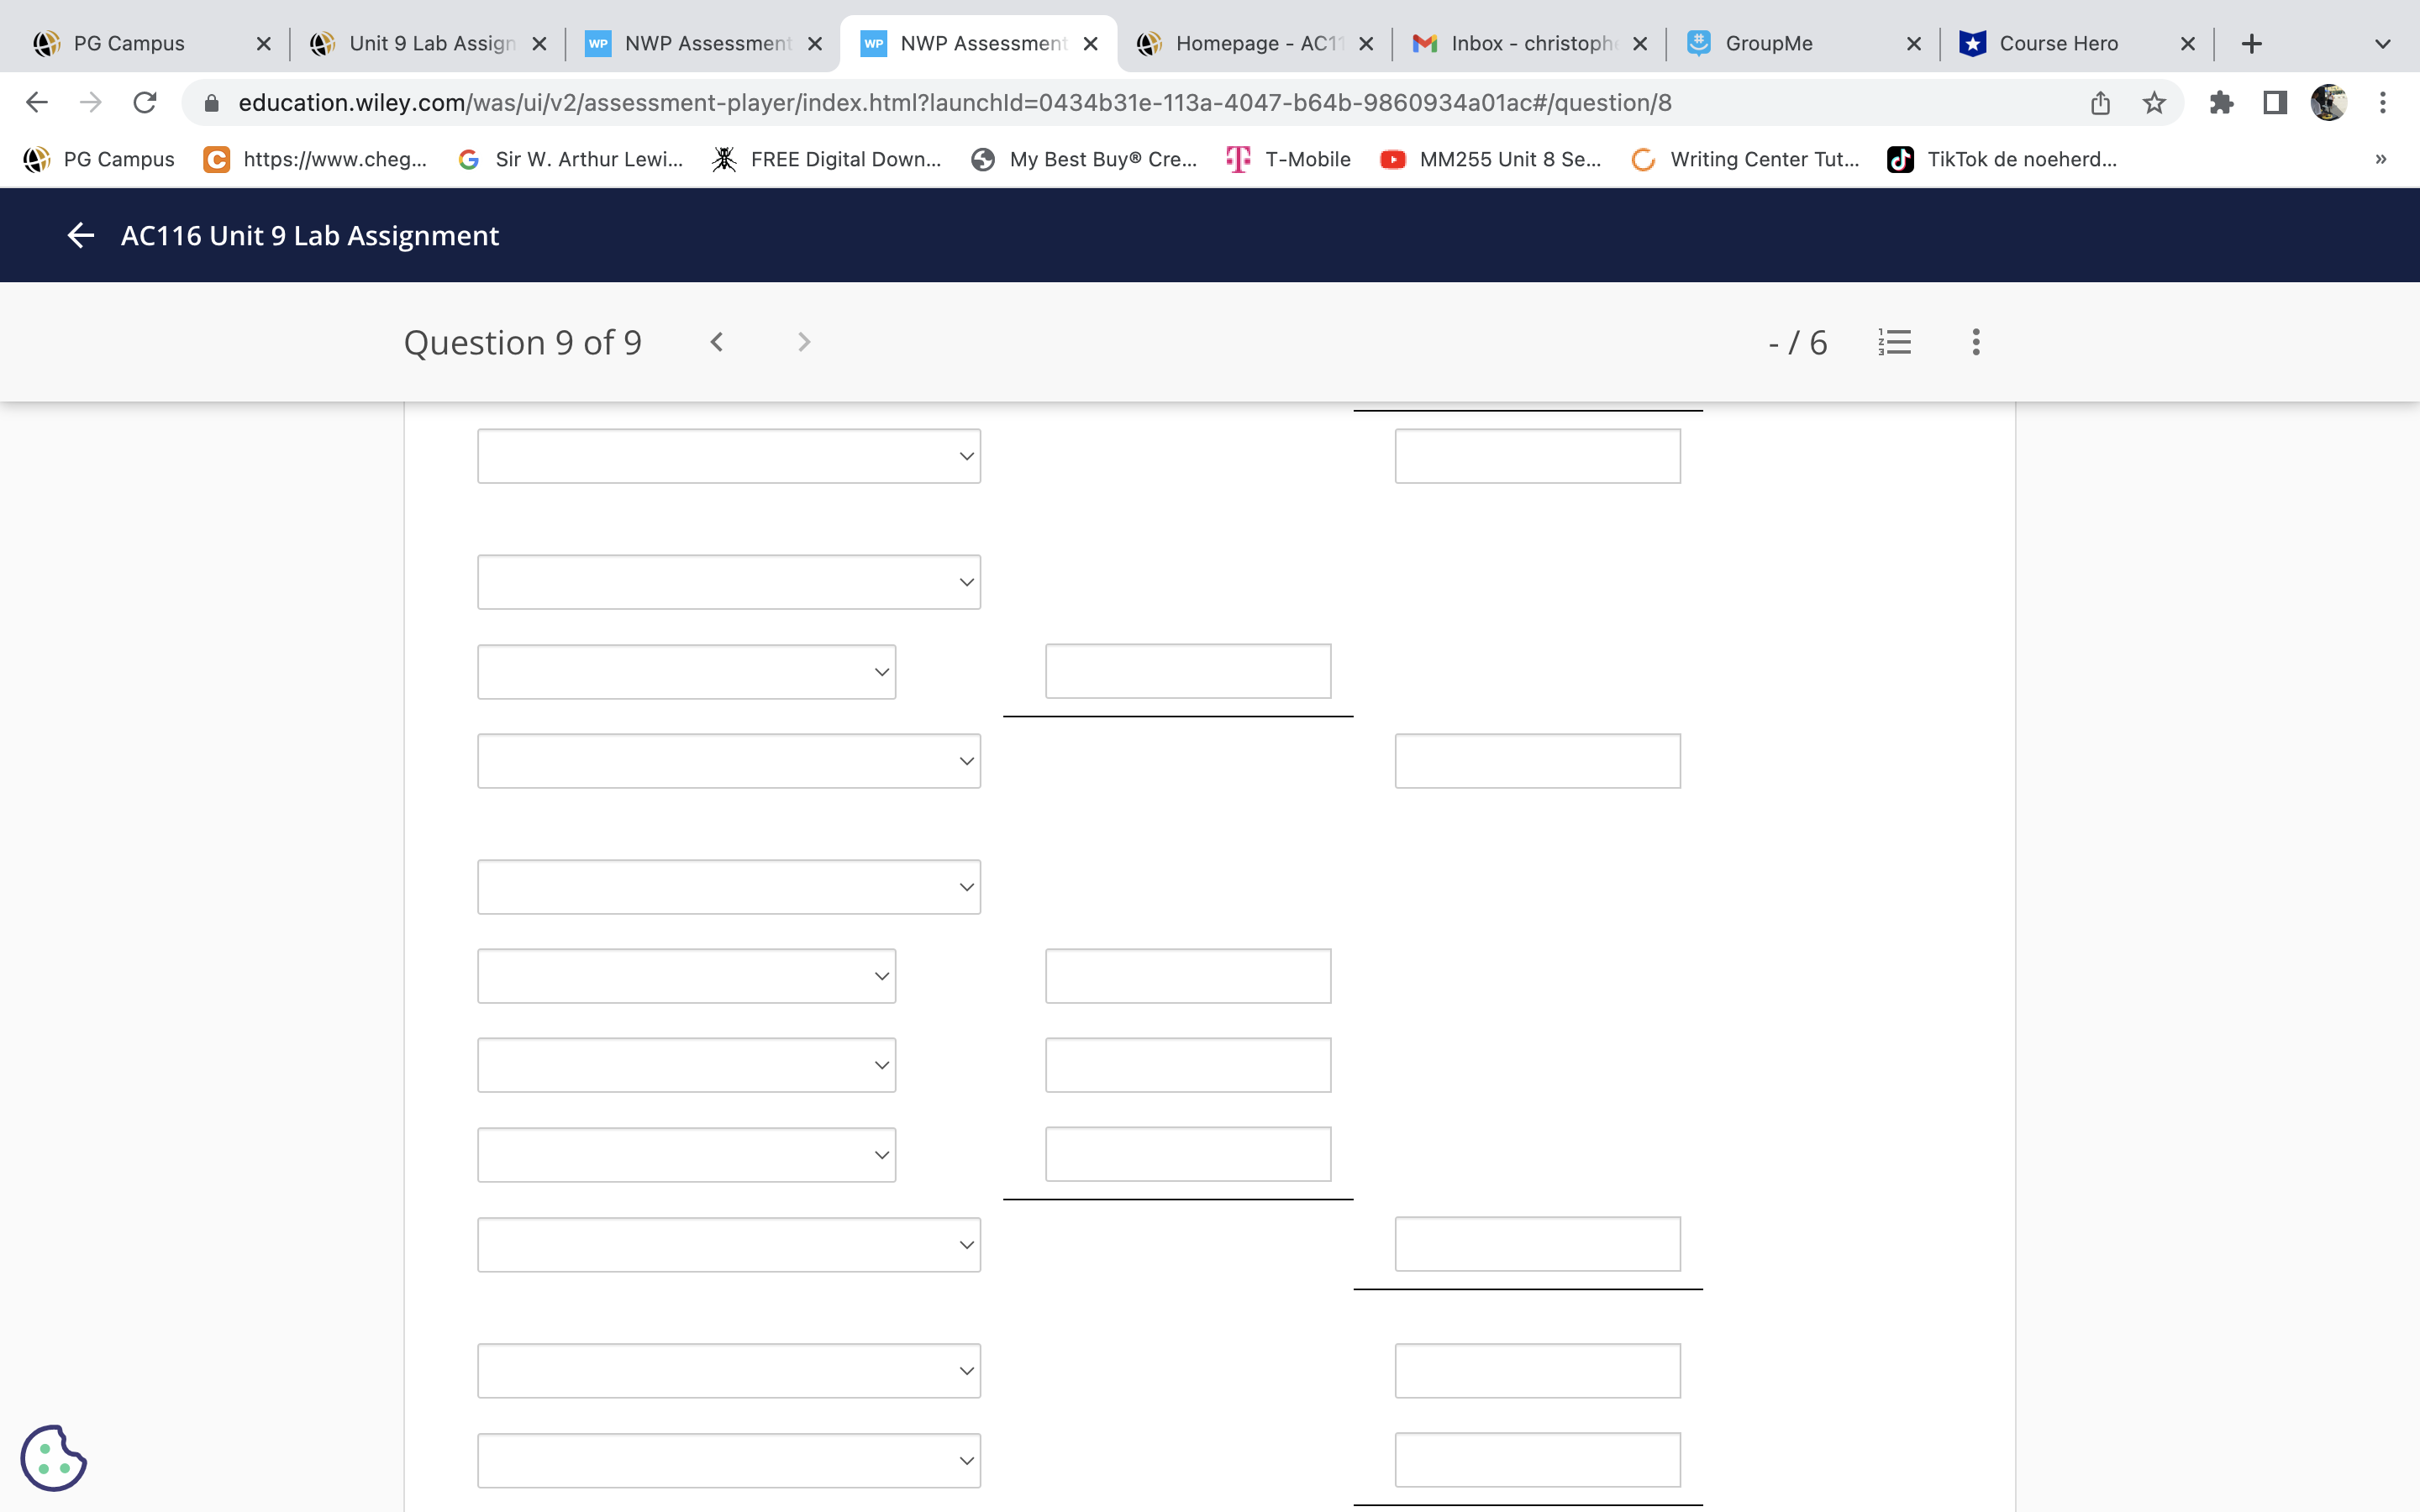
Task: Open the question list icon
Action: tap(1894, 342)
